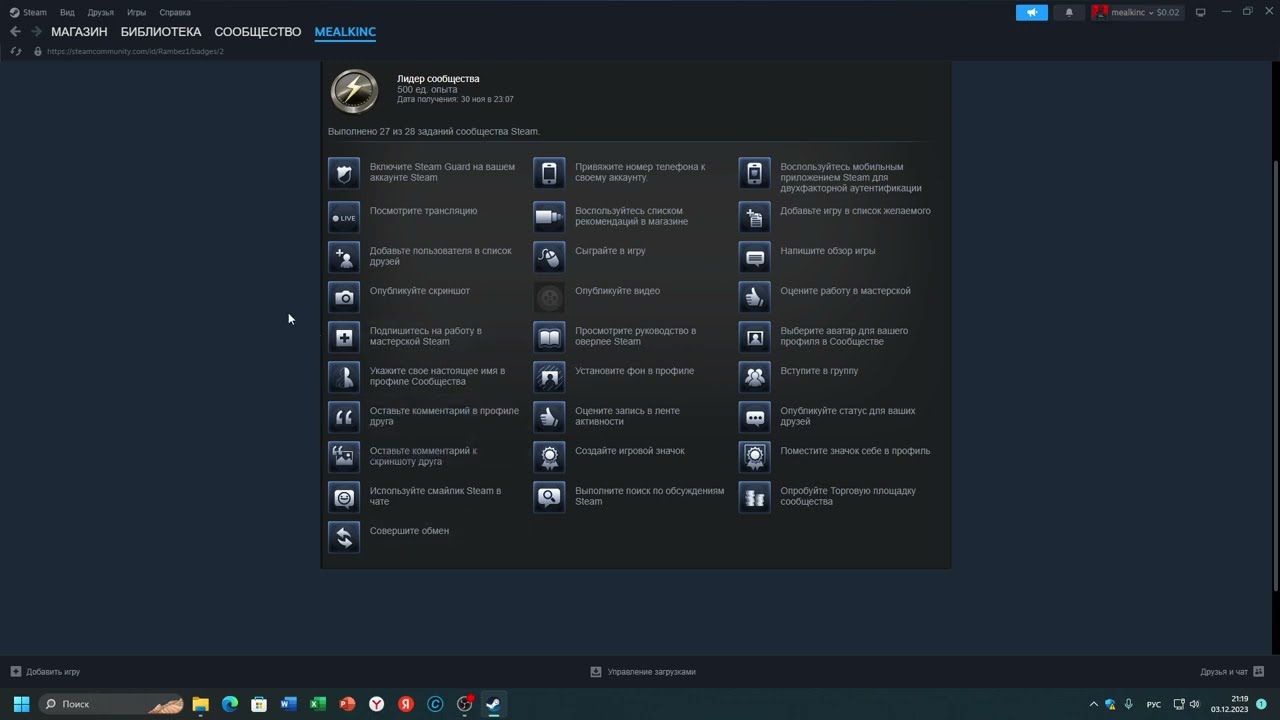Open the Steam menu

tap(28, 12)
